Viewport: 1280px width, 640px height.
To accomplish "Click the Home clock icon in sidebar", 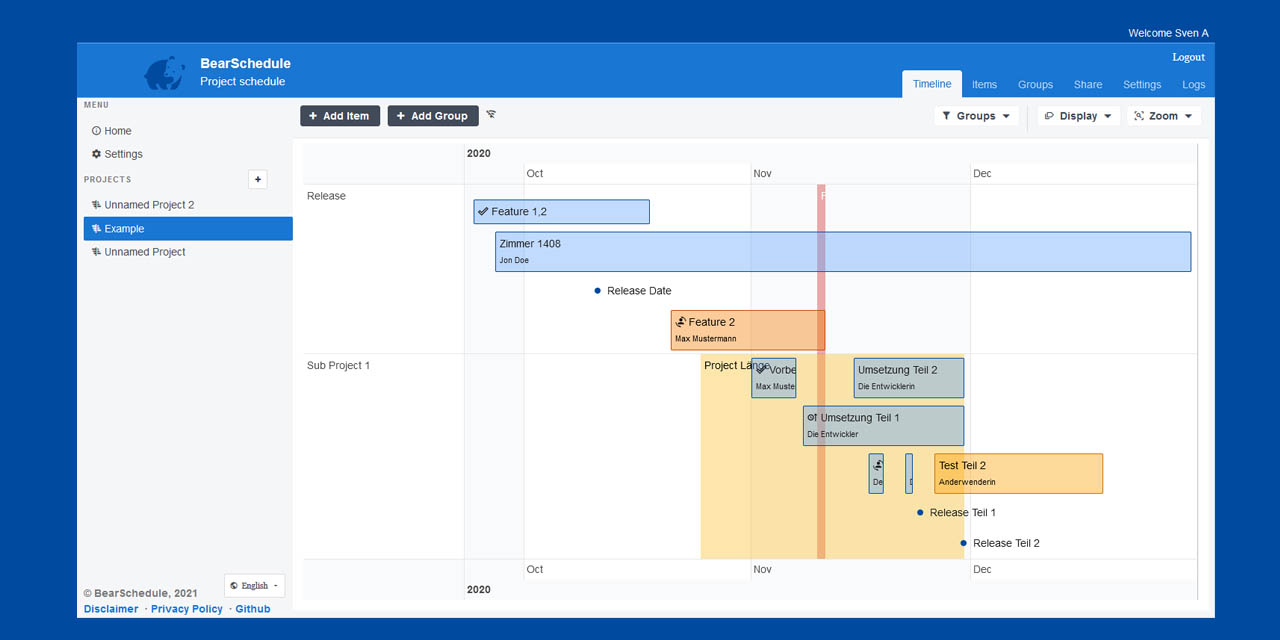I will click(96, 131).
